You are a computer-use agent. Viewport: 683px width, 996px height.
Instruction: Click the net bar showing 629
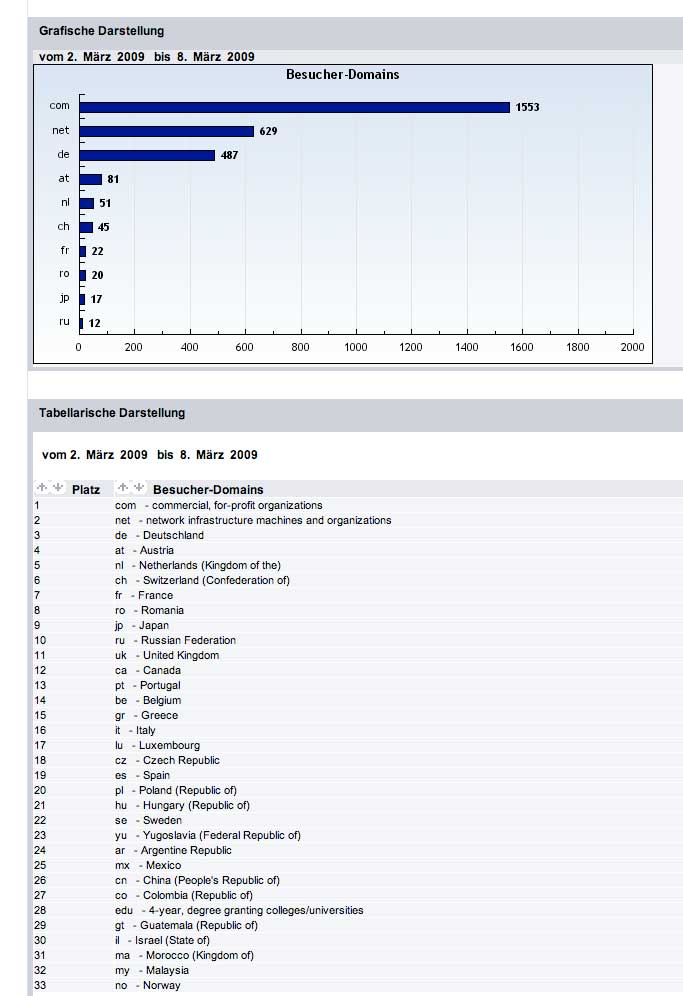point(166,131)
